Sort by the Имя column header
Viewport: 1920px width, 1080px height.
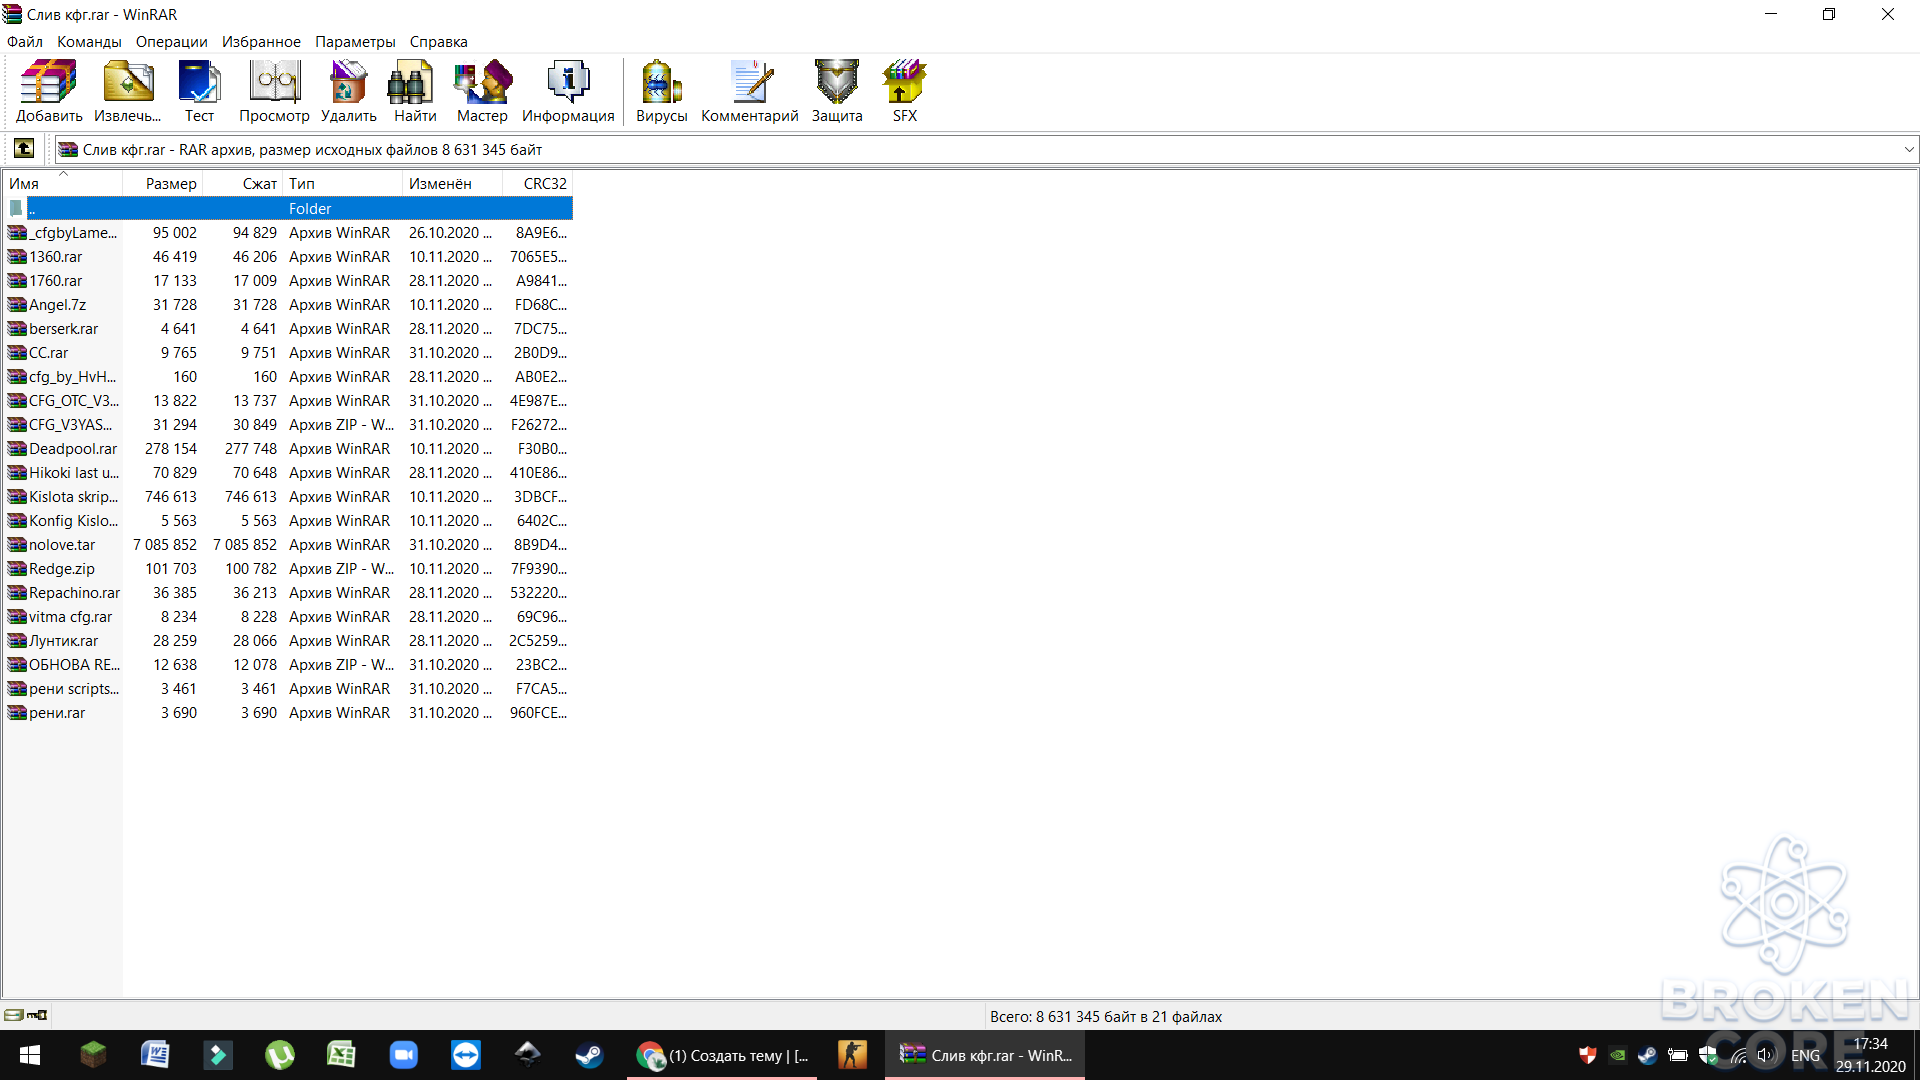(63, 184)
